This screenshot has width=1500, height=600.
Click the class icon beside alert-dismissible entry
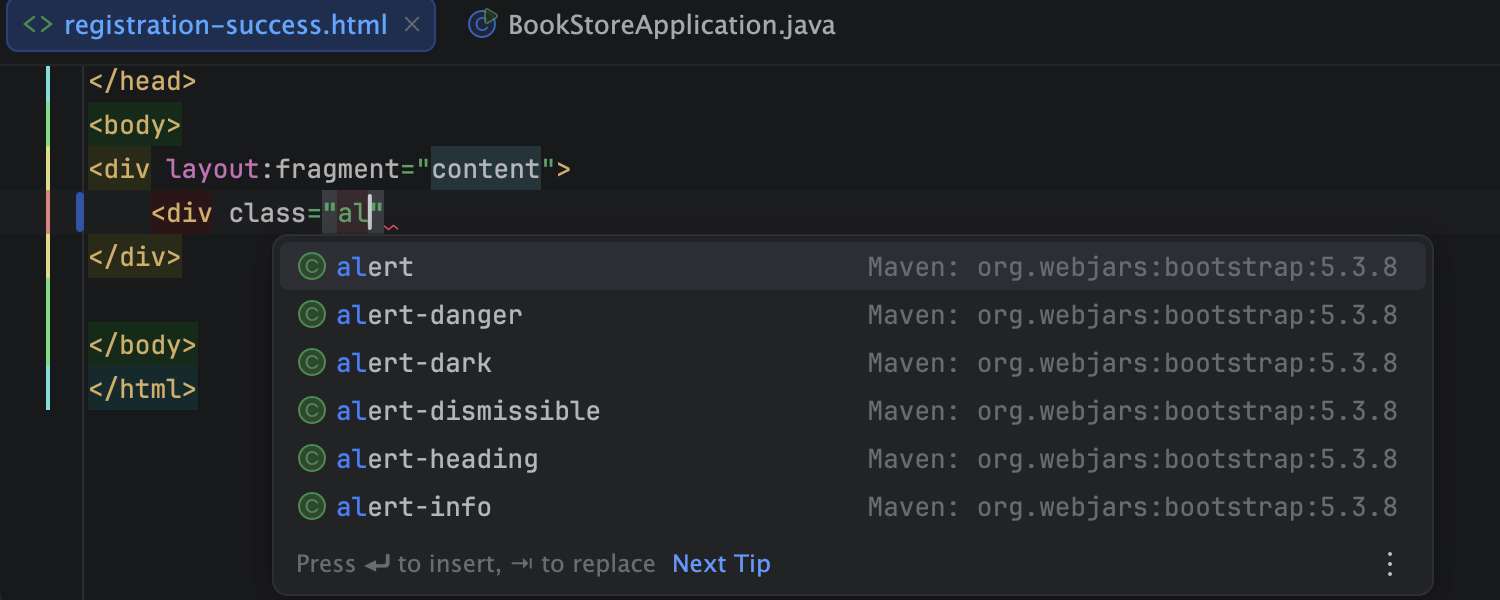click(x=311, y=410)
